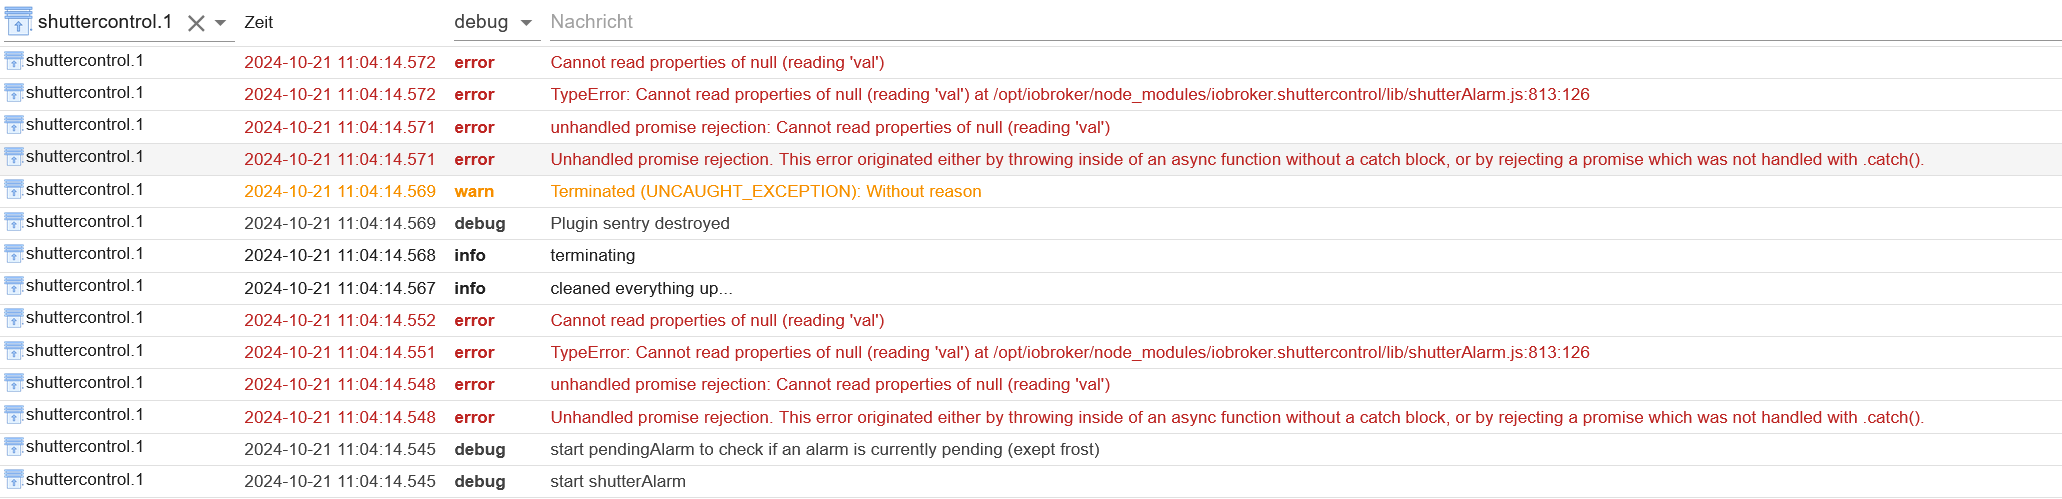
Task: Click the Zeit column header
Action: pyautogui.click(x=259, y=22)
